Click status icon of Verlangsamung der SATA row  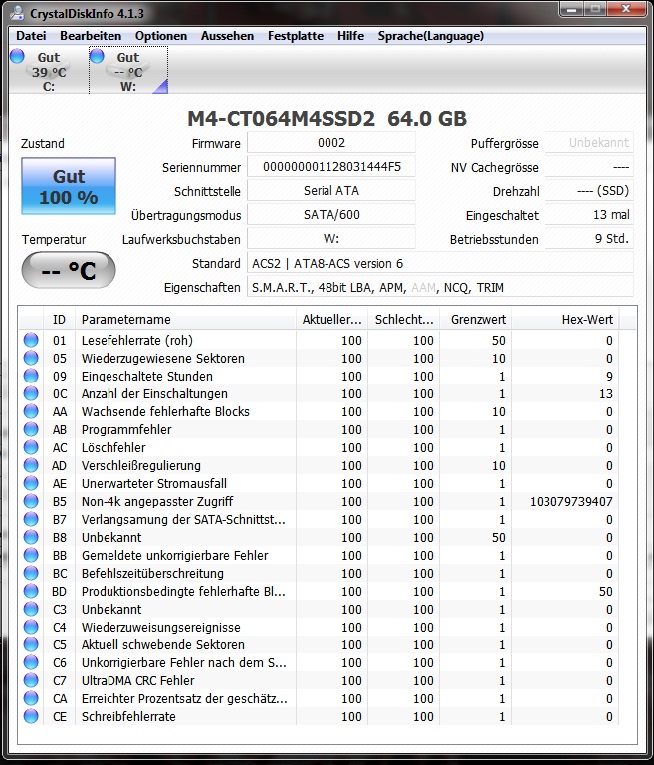[x=31, y=519]
